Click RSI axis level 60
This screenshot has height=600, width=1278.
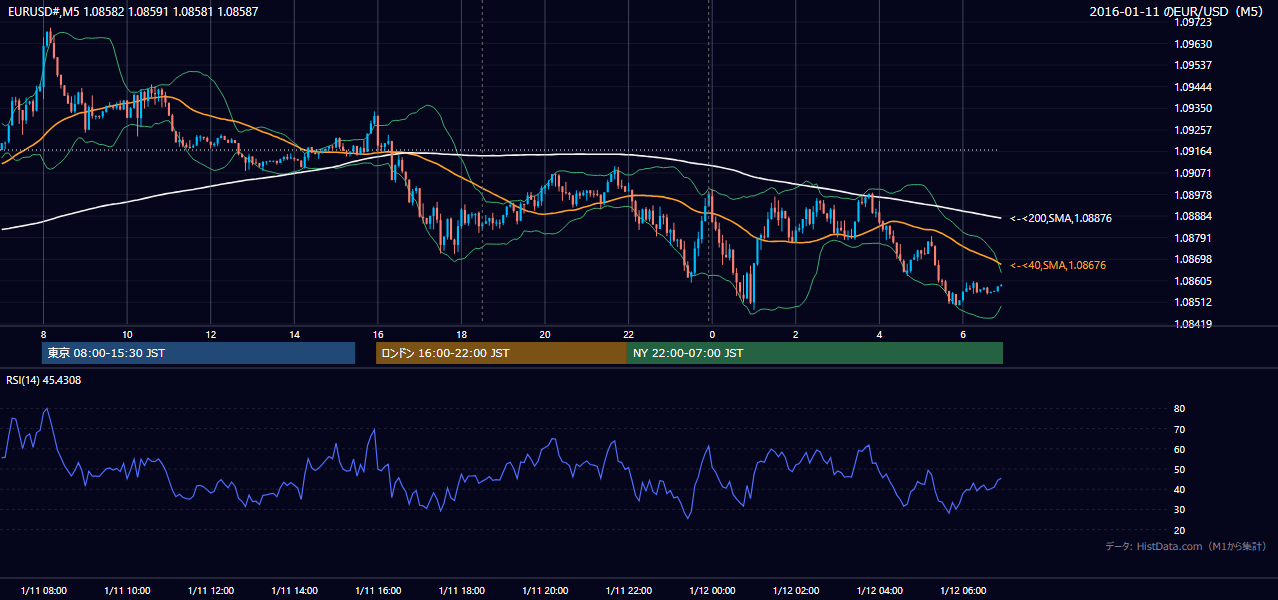pyautogui.click(x=1180, y=449)
